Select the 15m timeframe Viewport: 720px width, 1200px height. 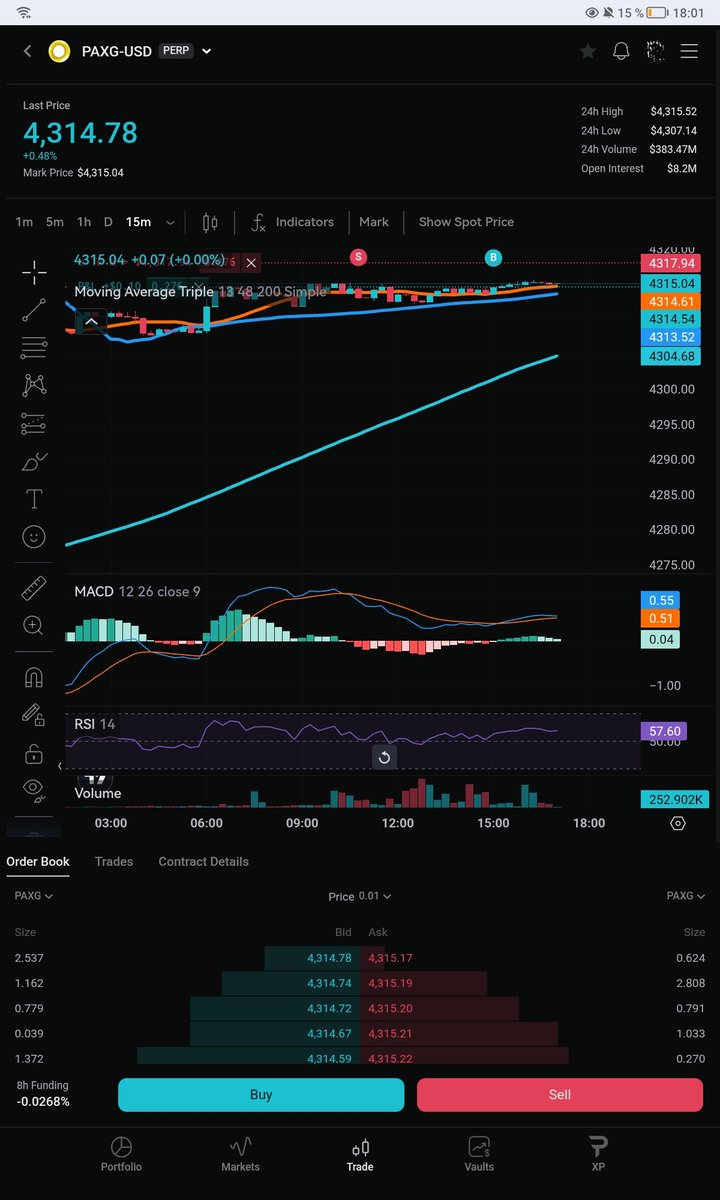138,222
